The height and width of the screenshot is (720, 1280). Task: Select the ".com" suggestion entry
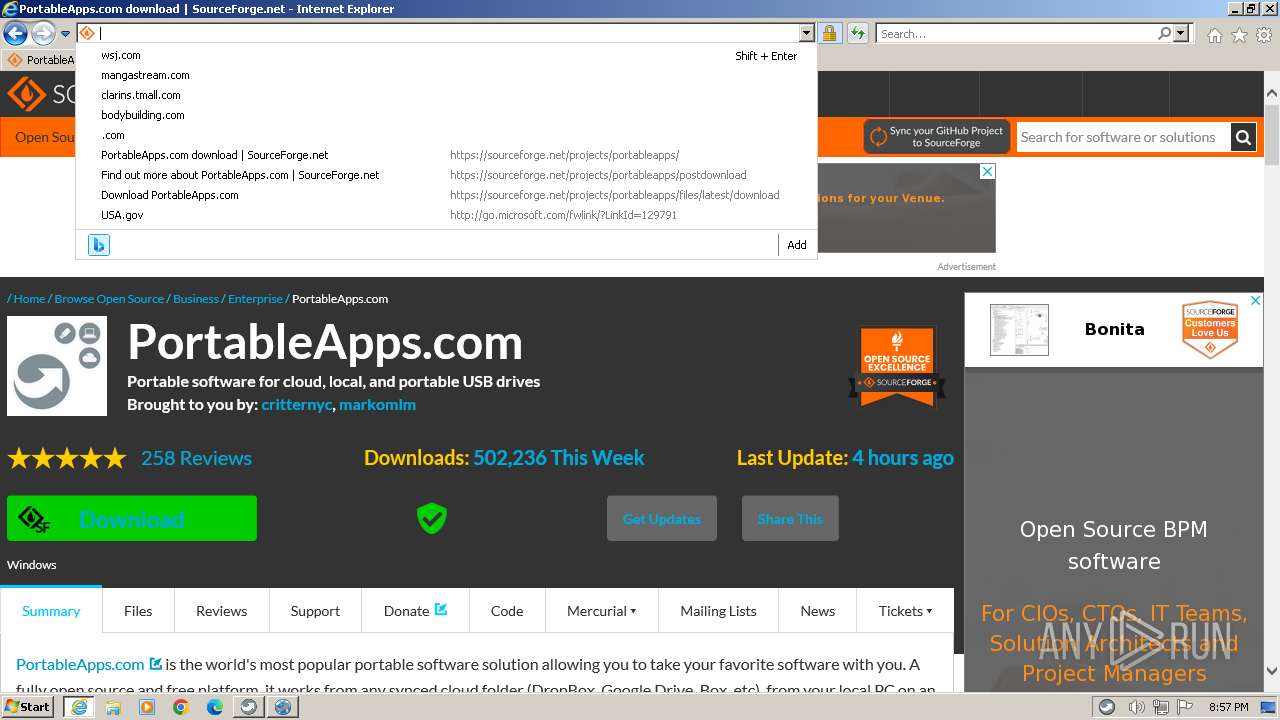tap(446, 135)
